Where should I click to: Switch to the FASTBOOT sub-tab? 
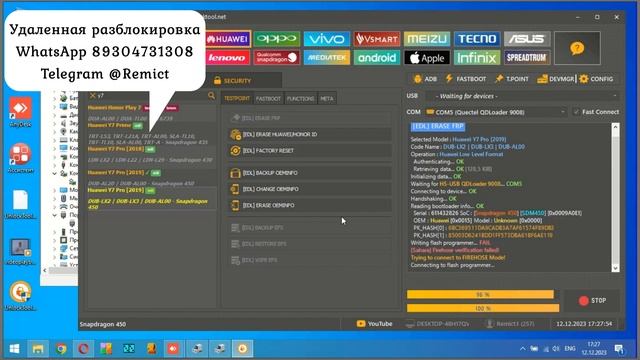(268, 98)
